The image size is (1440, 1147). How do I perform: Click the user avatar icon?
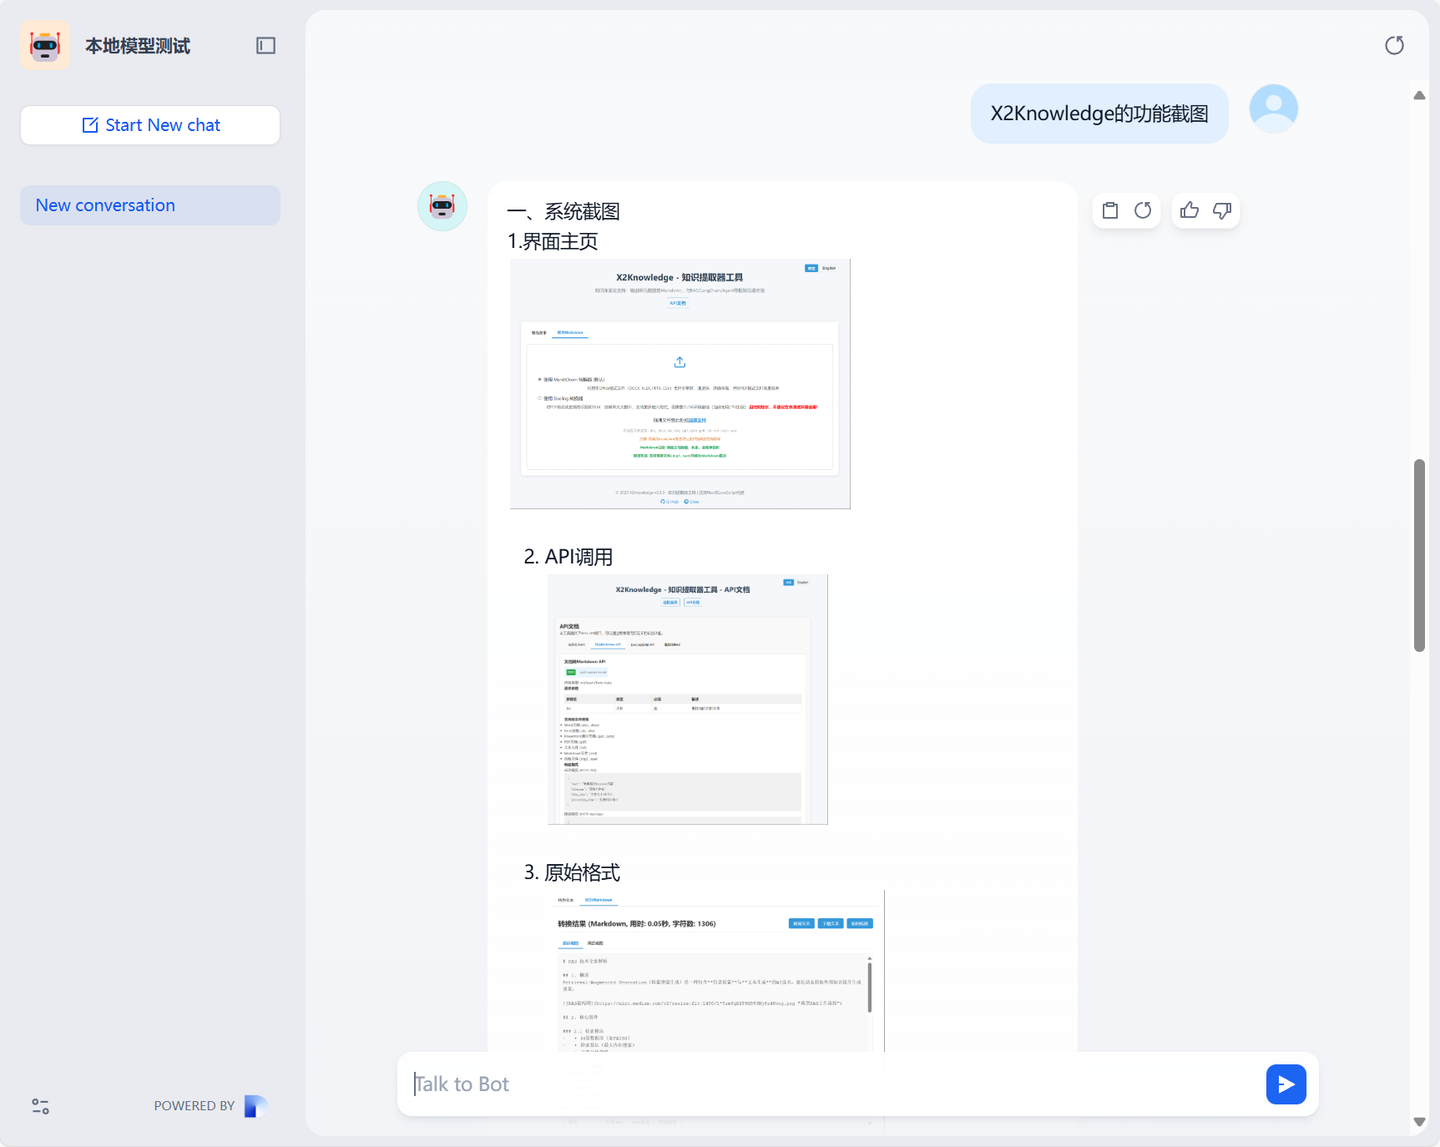coord(1274,108)
